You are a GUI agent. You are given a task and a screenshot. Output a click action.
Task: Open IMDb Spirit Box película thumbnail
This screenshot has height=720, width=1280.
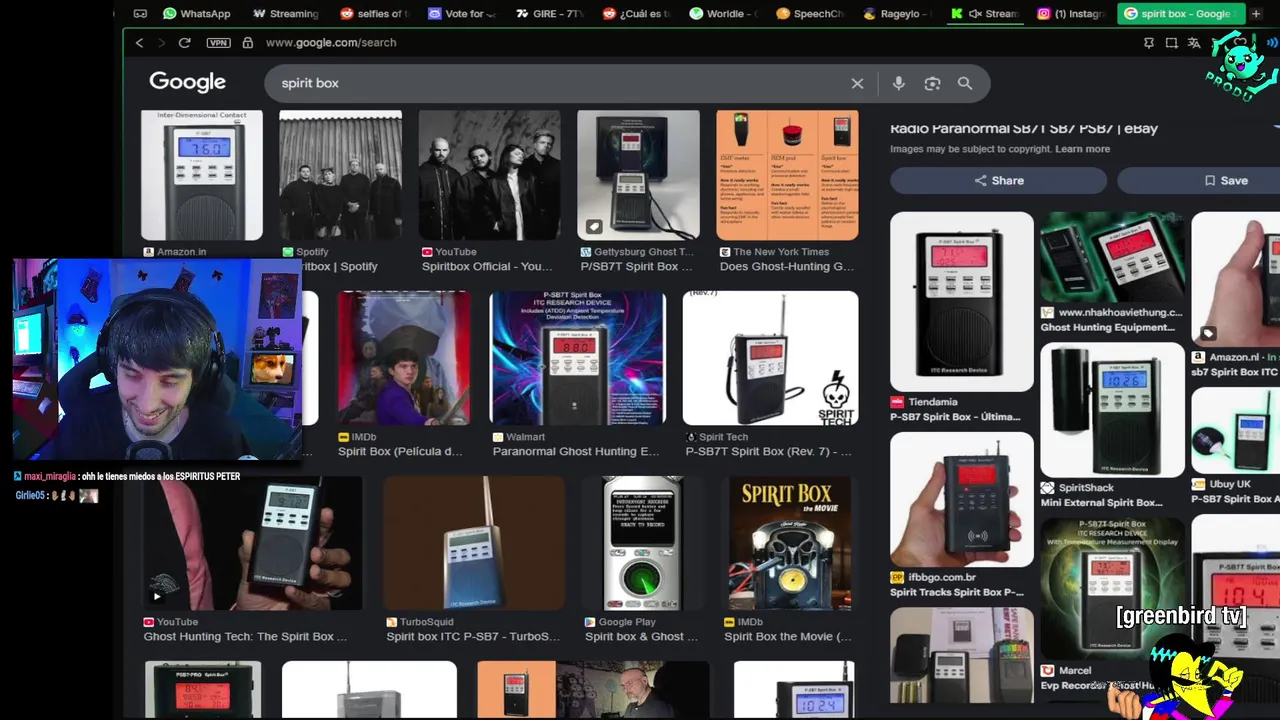pos(404,358)
